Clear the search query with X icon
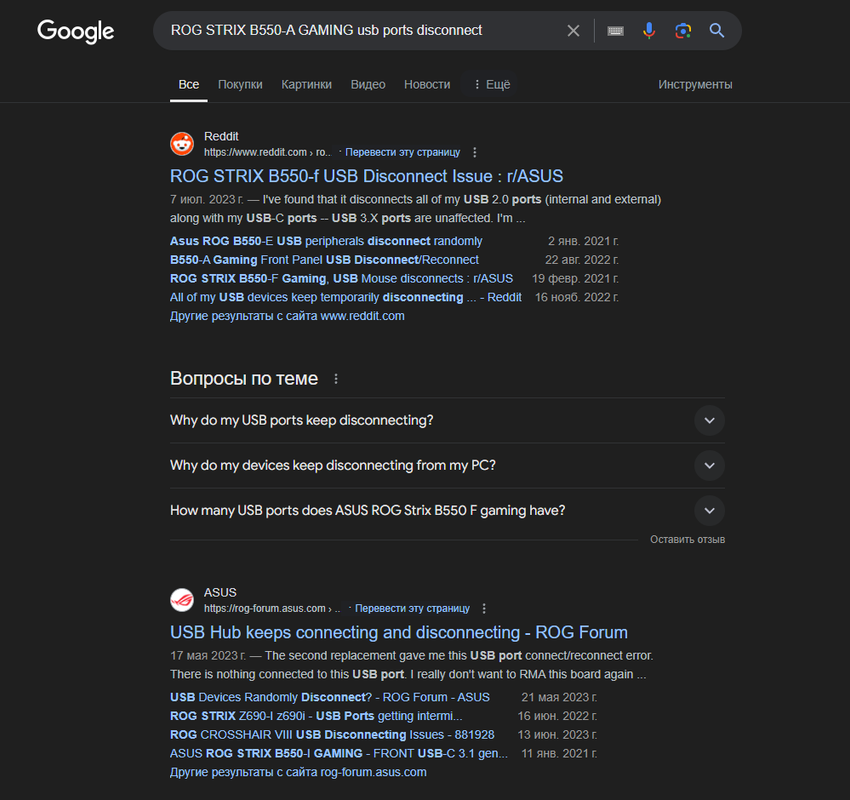Screen dimensions: 850x800 click(x=573, y=31)
